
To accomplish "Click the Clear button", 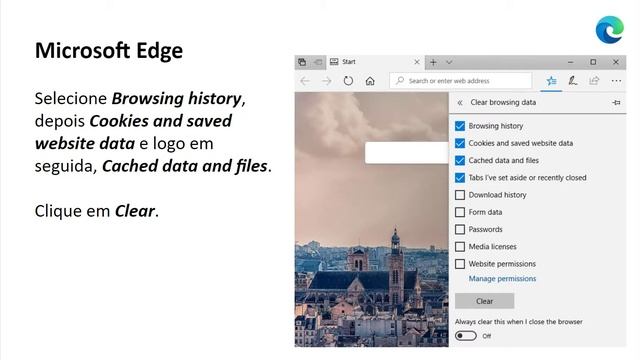I will 484,301.
